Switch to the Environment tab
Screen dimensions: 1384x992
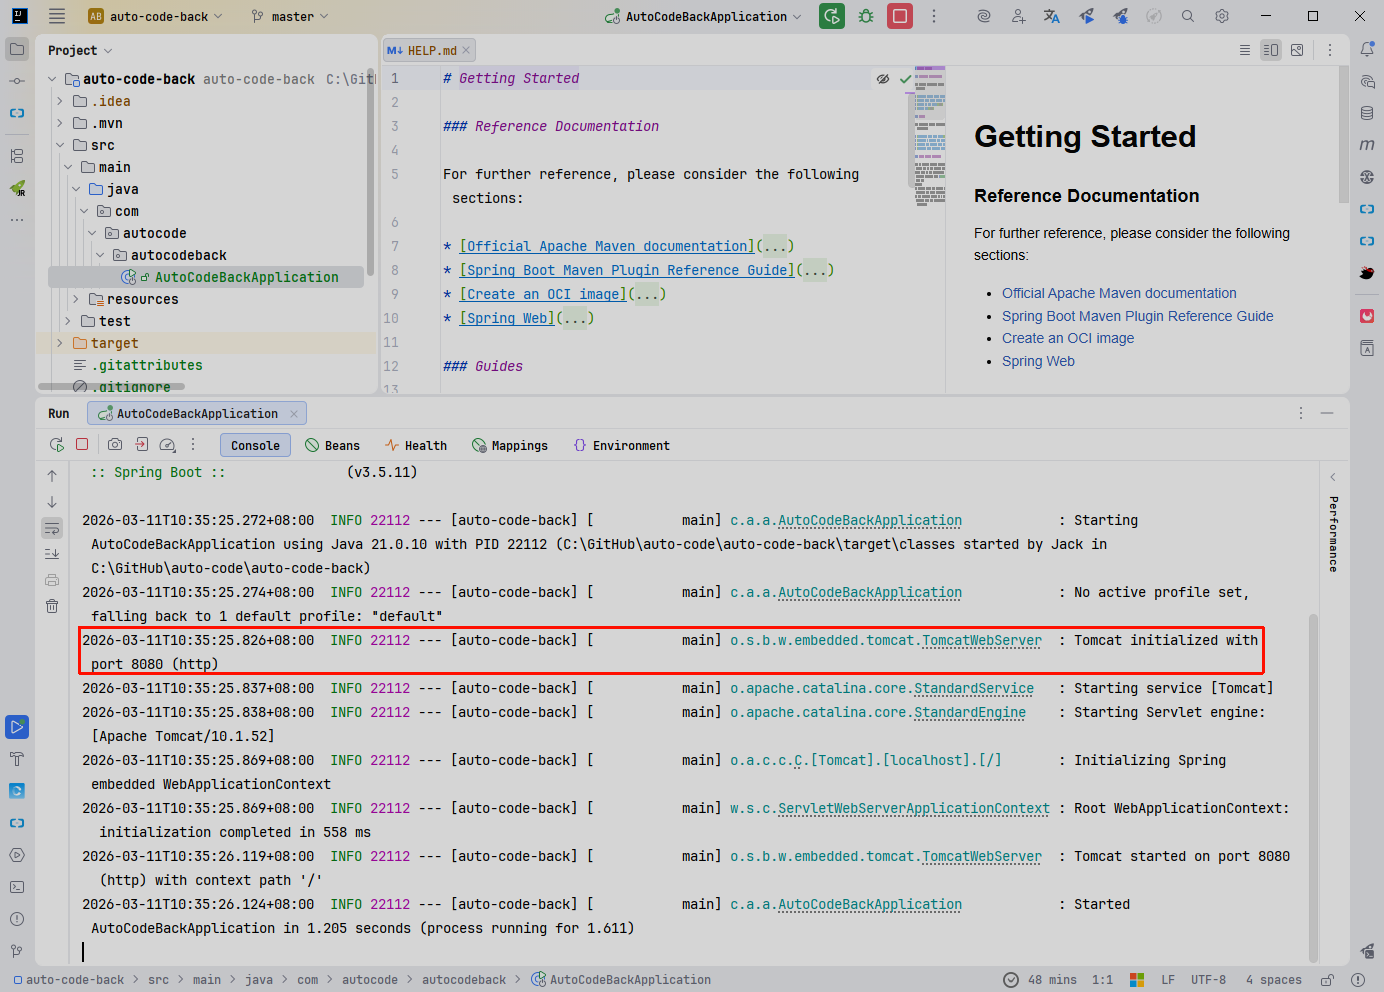click(x=621, y=445)
